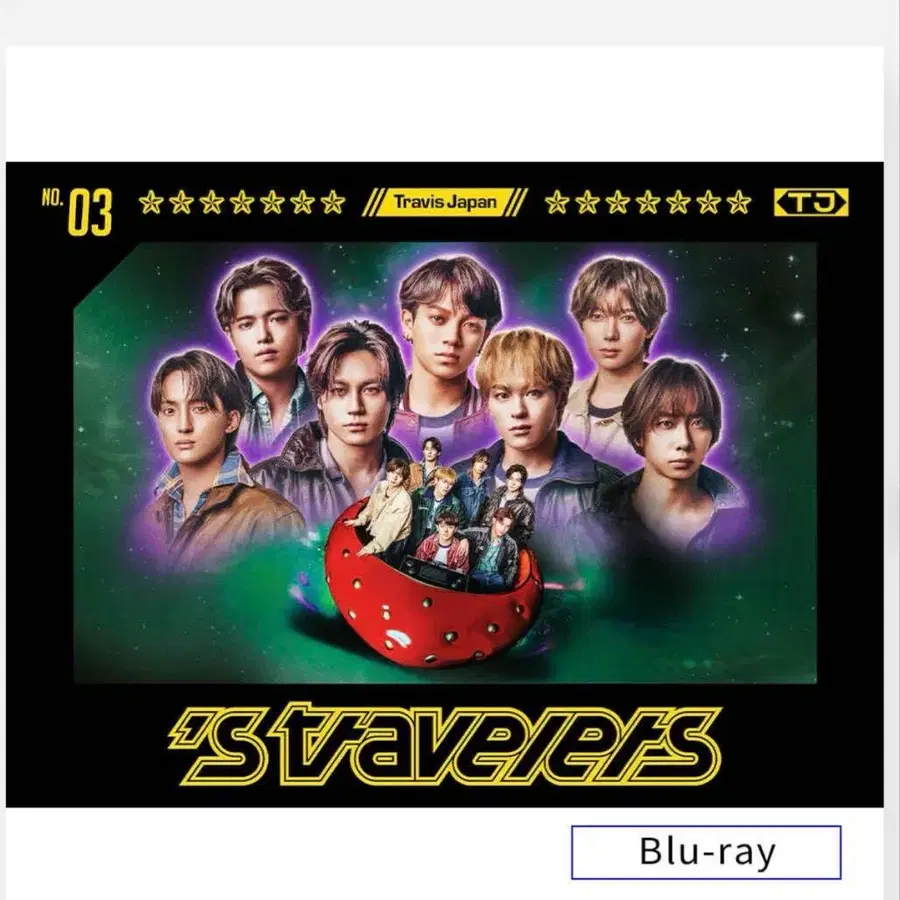Click the bright star in the green sky

pos(798,317)
